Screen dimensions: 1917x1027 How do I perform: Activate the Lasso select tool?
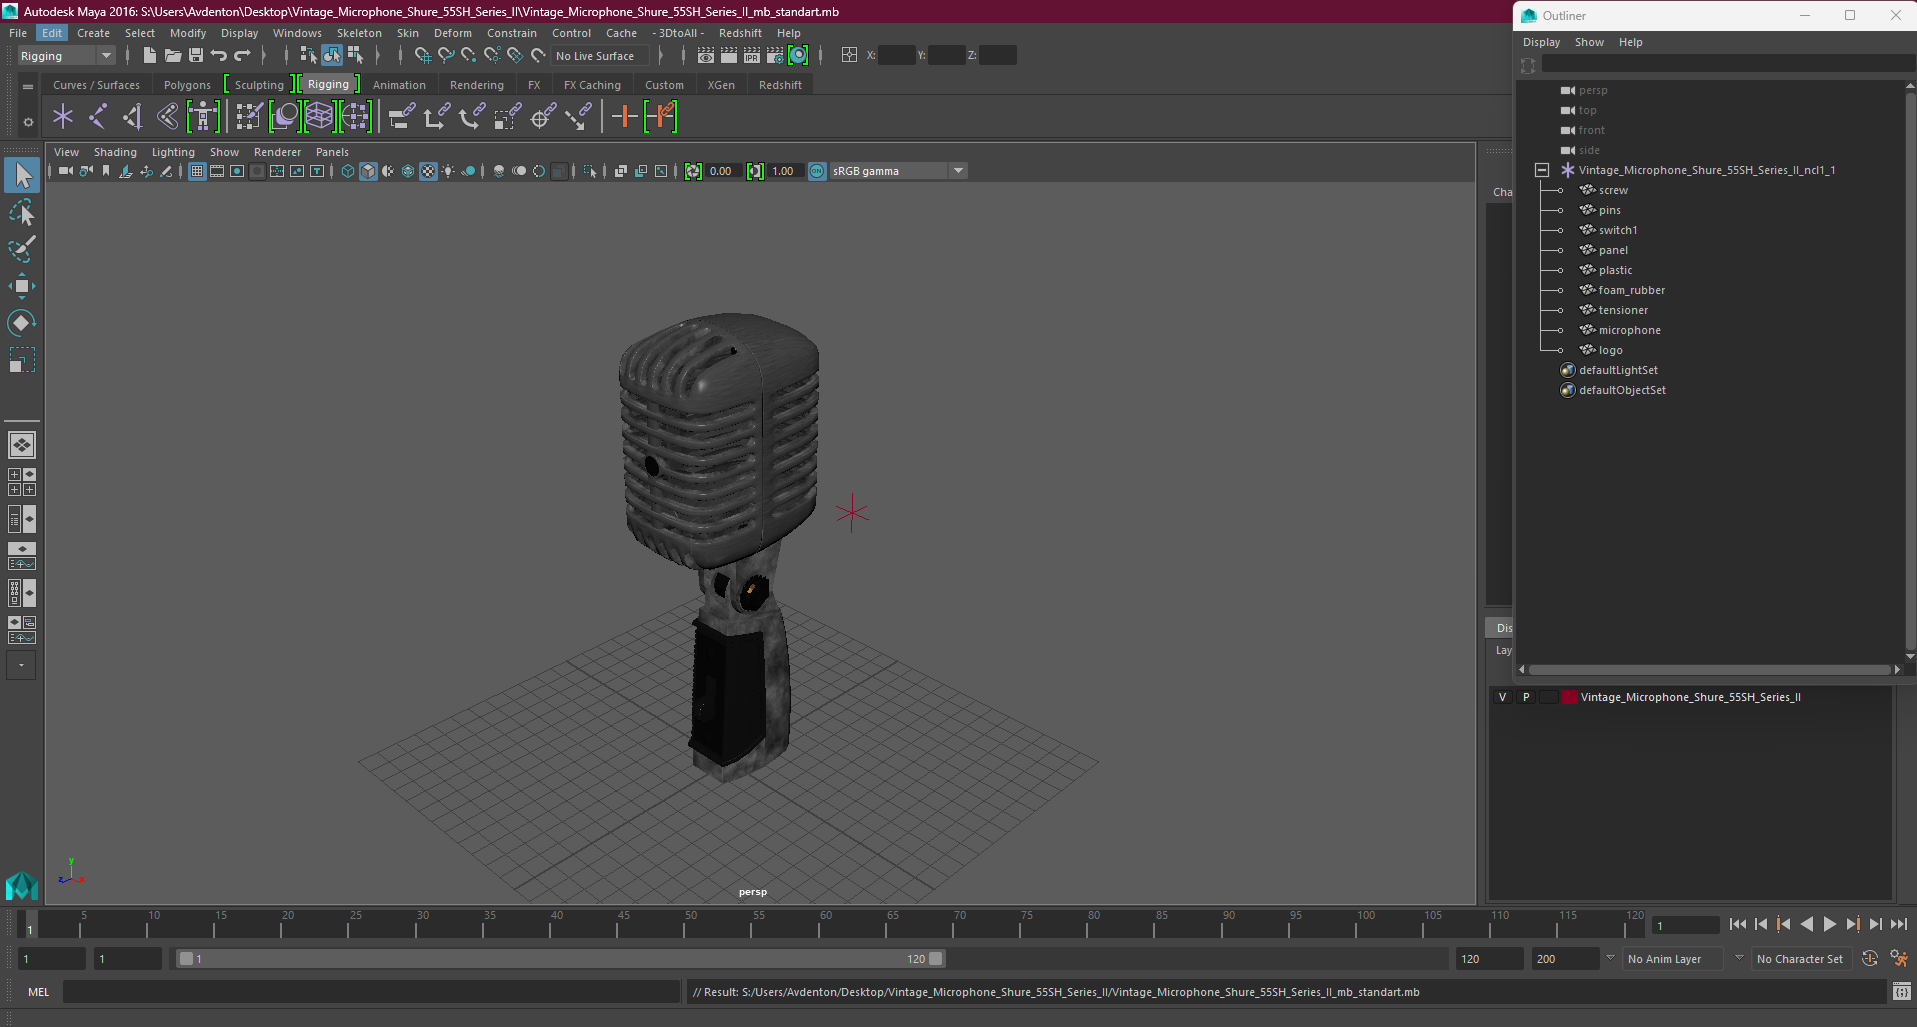[x=22, y=212]
